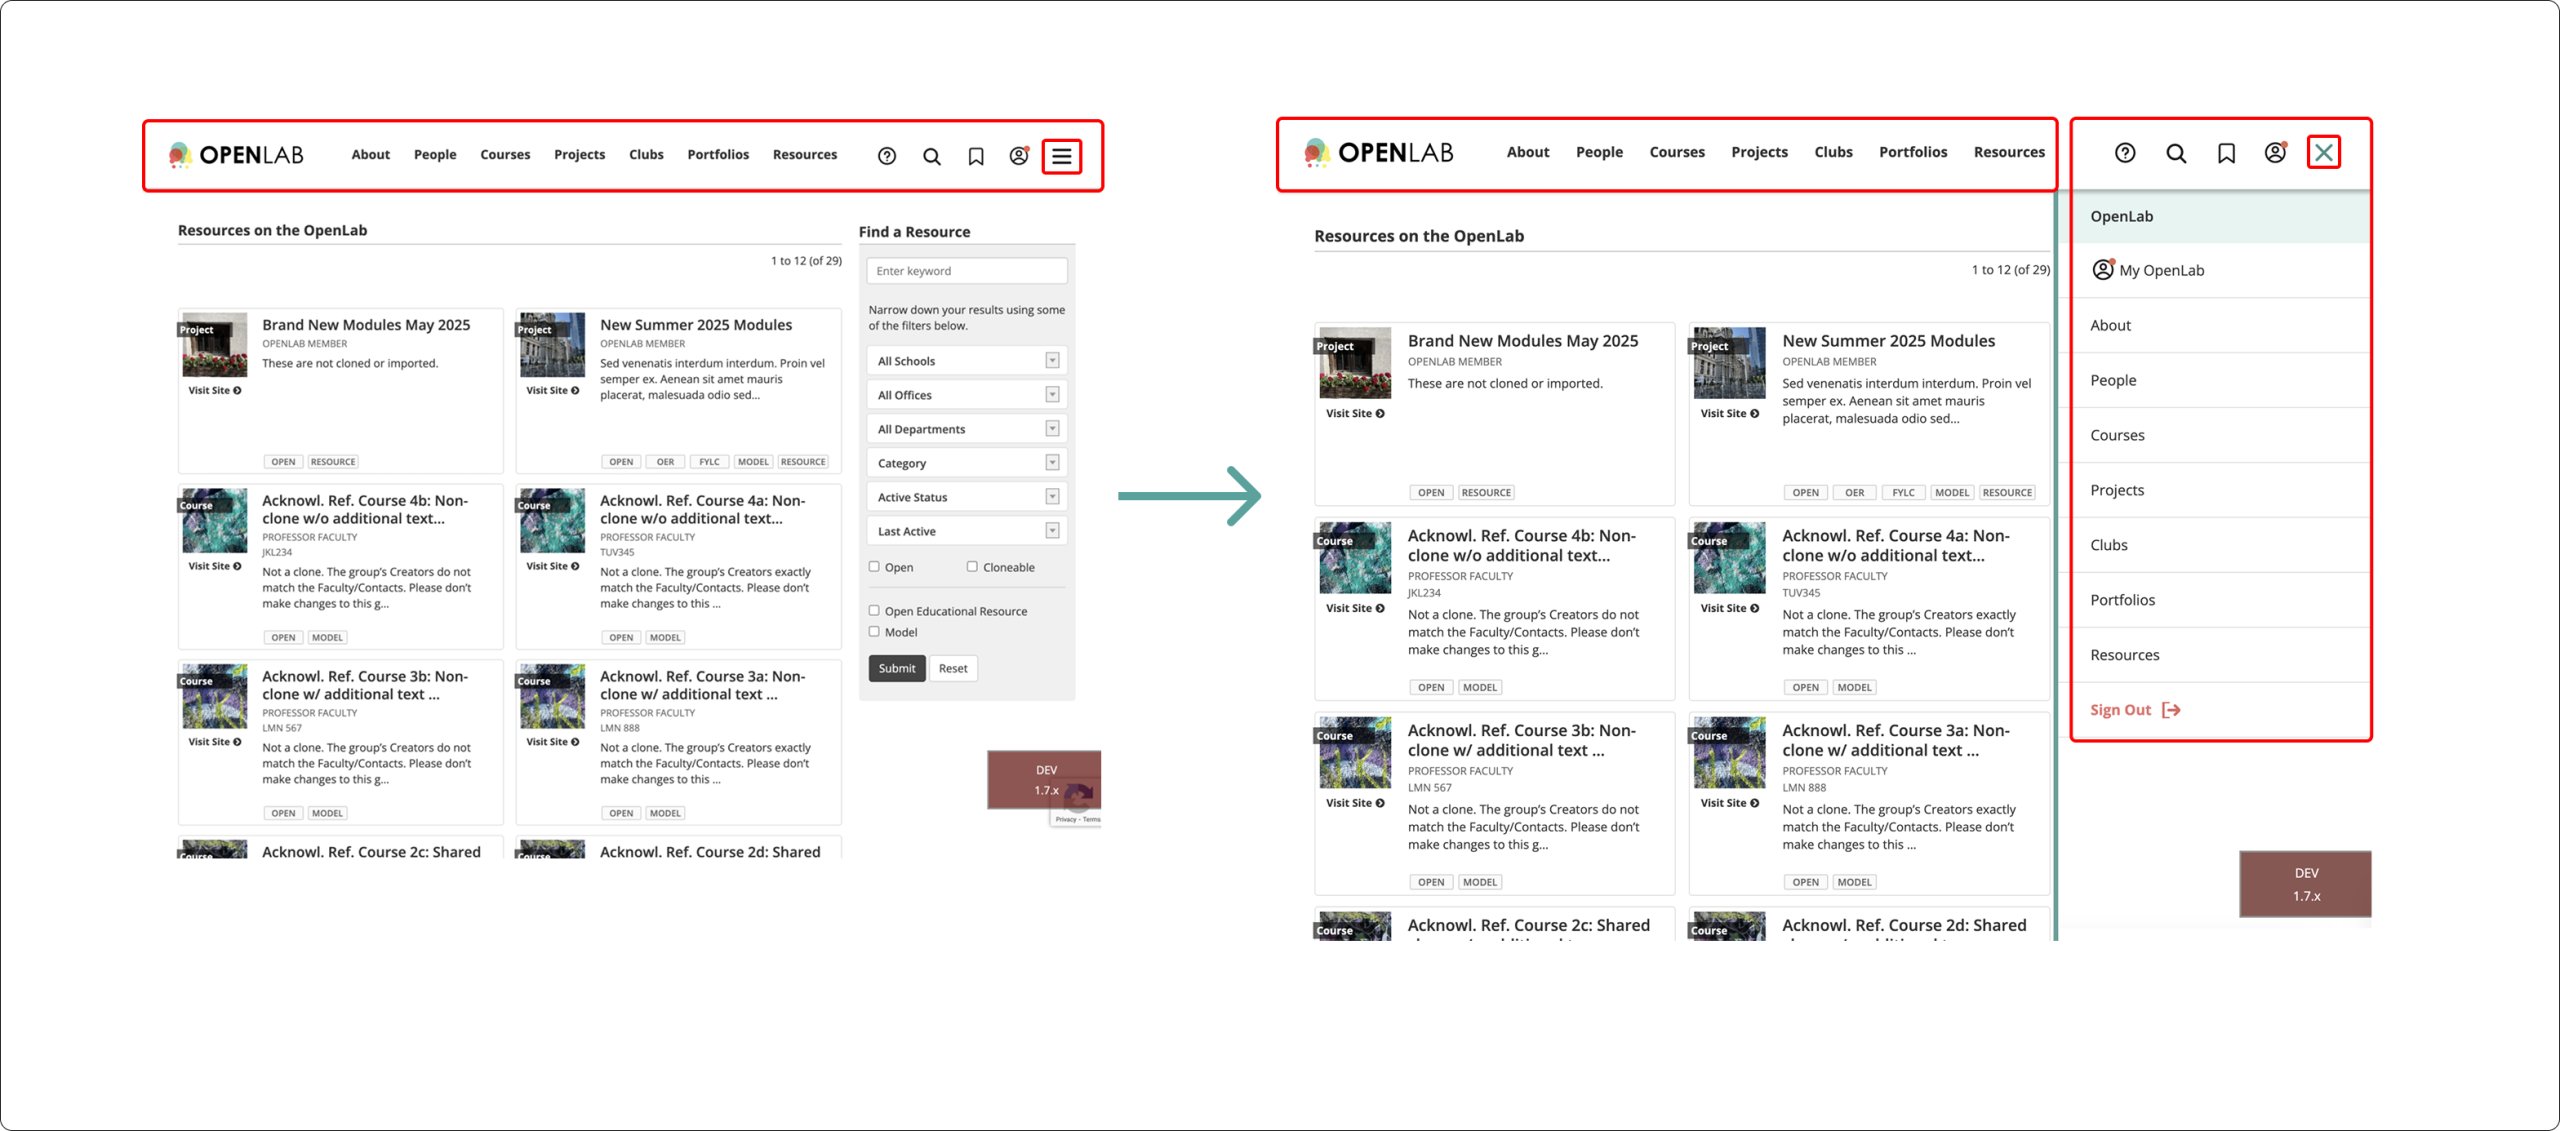Click bookmark icon next to hamburger menu
The height and width of the screenshot is (1131, 2560).
click(x=976, y=156)
